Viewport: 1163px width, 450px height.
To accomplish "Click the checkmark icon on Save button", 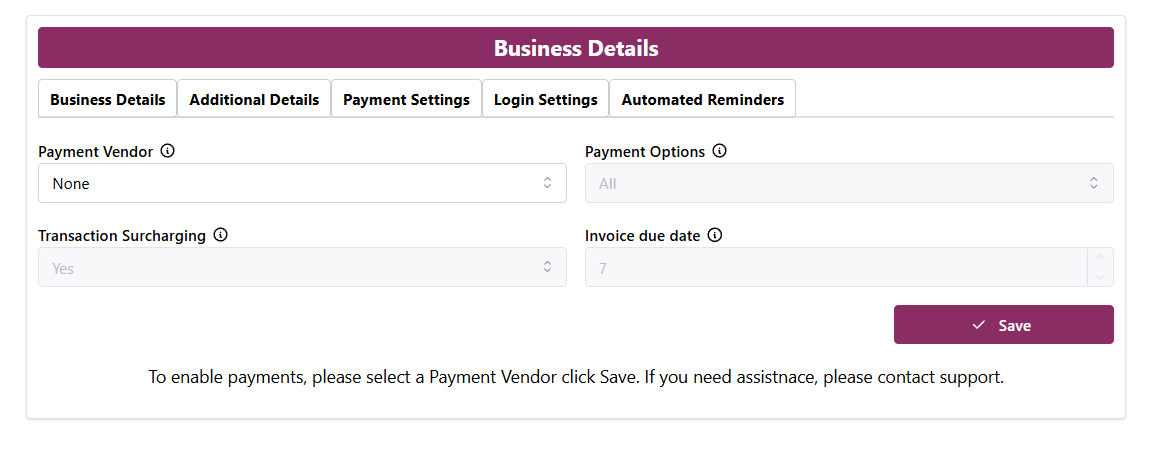I will (979, 325).
